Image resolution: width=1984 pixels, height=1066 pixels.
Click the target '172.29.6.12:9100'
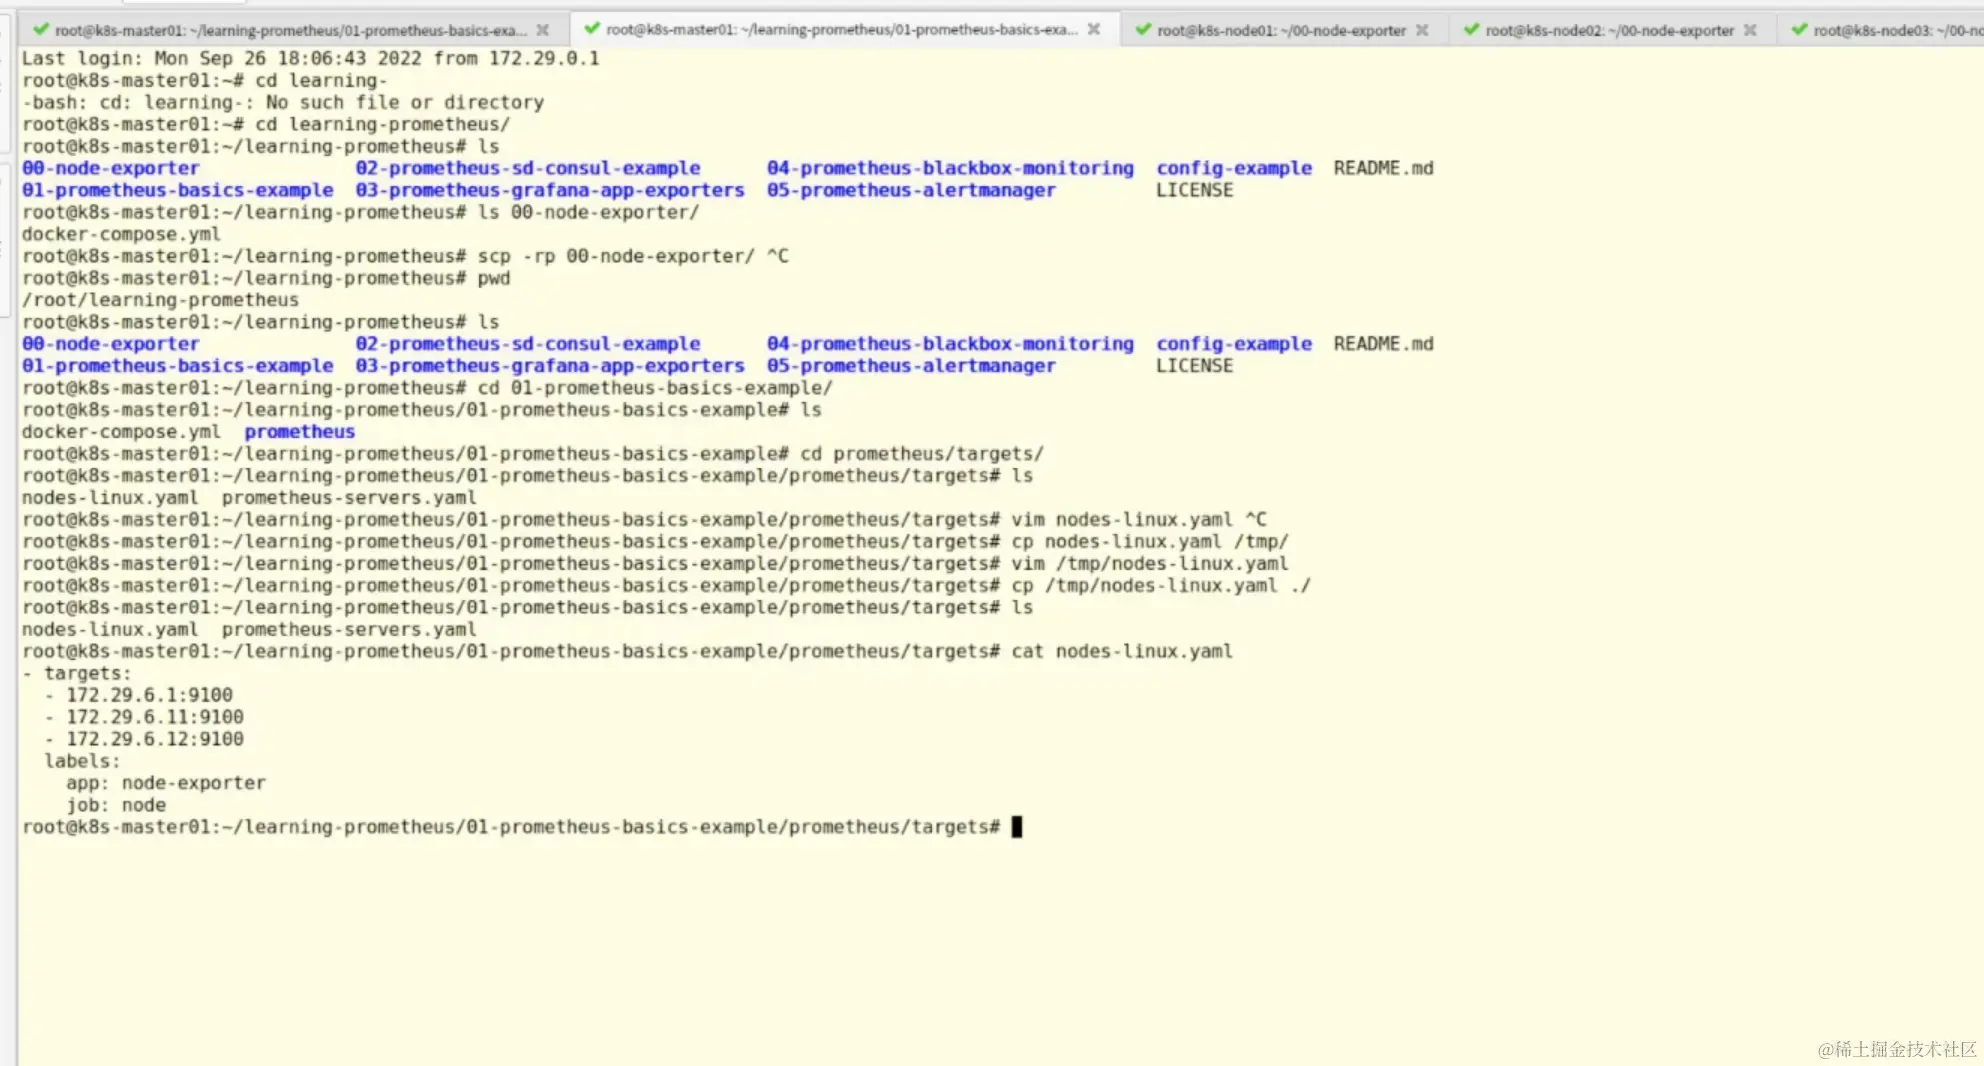coord(155,741)
